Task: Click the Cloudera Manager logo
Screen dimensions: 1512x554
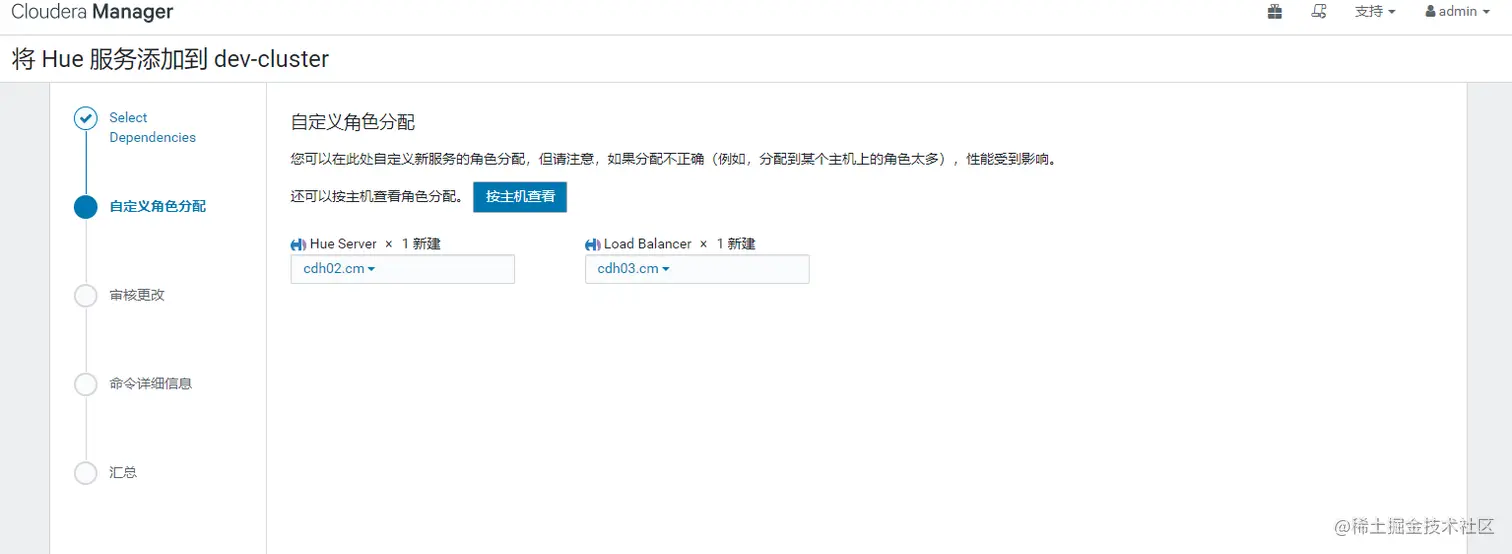Action: click(x=92, y=12)
